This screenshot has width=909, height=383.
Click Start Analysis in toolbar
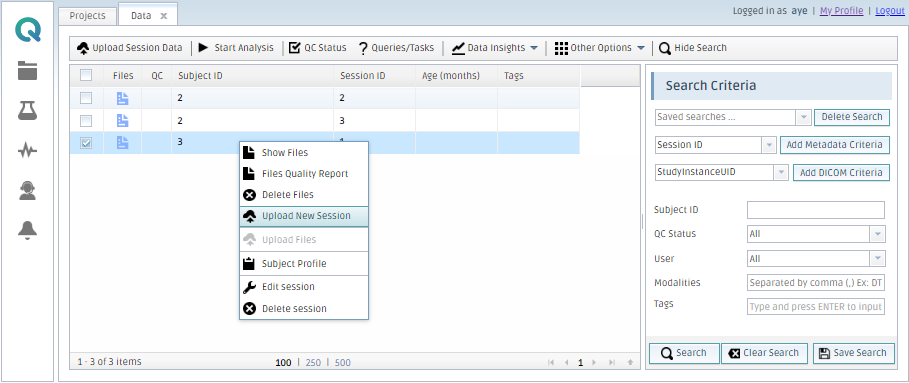[235, 48]
